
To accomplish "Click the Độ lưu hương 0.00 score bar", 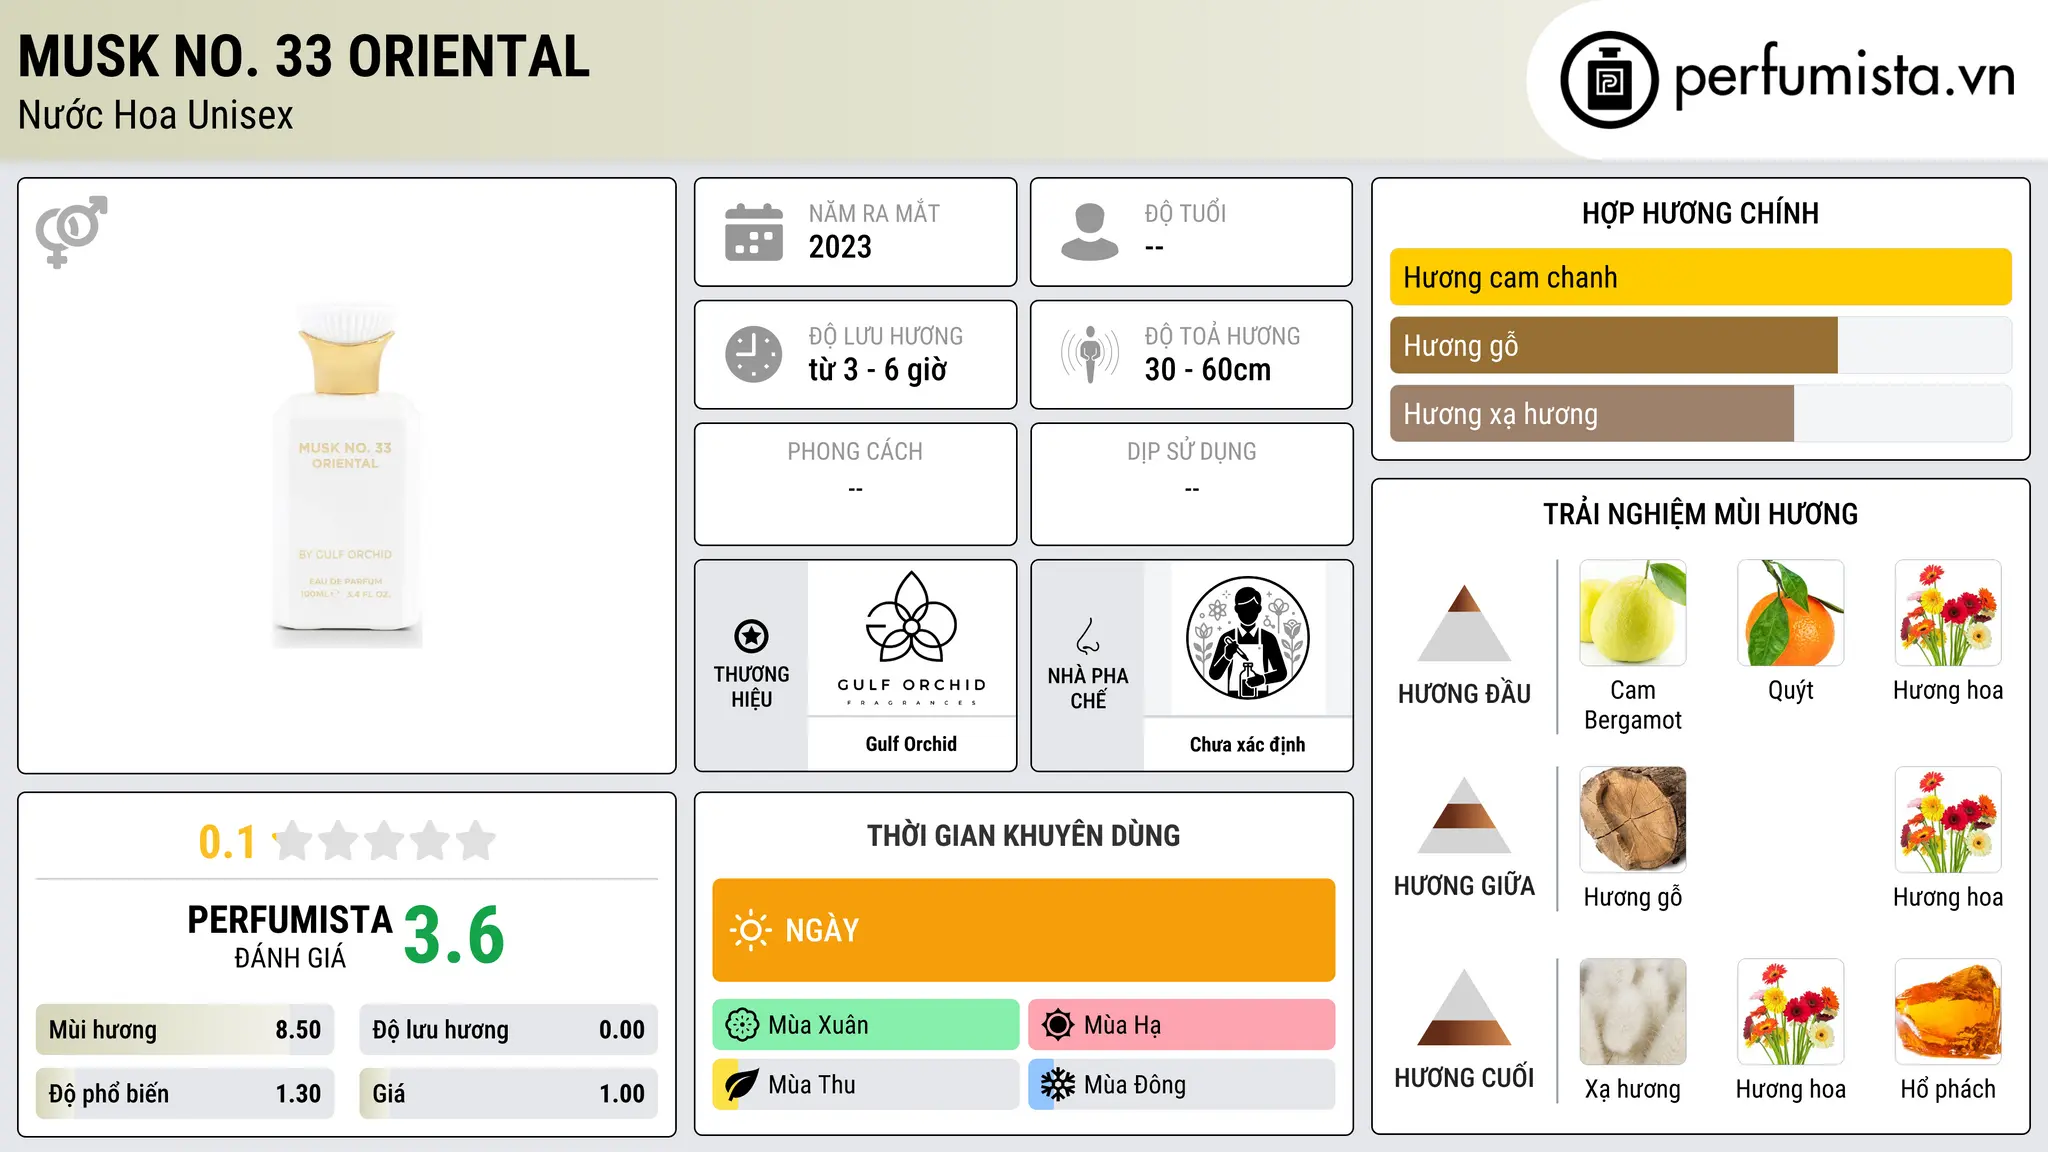I will 508,1030.
